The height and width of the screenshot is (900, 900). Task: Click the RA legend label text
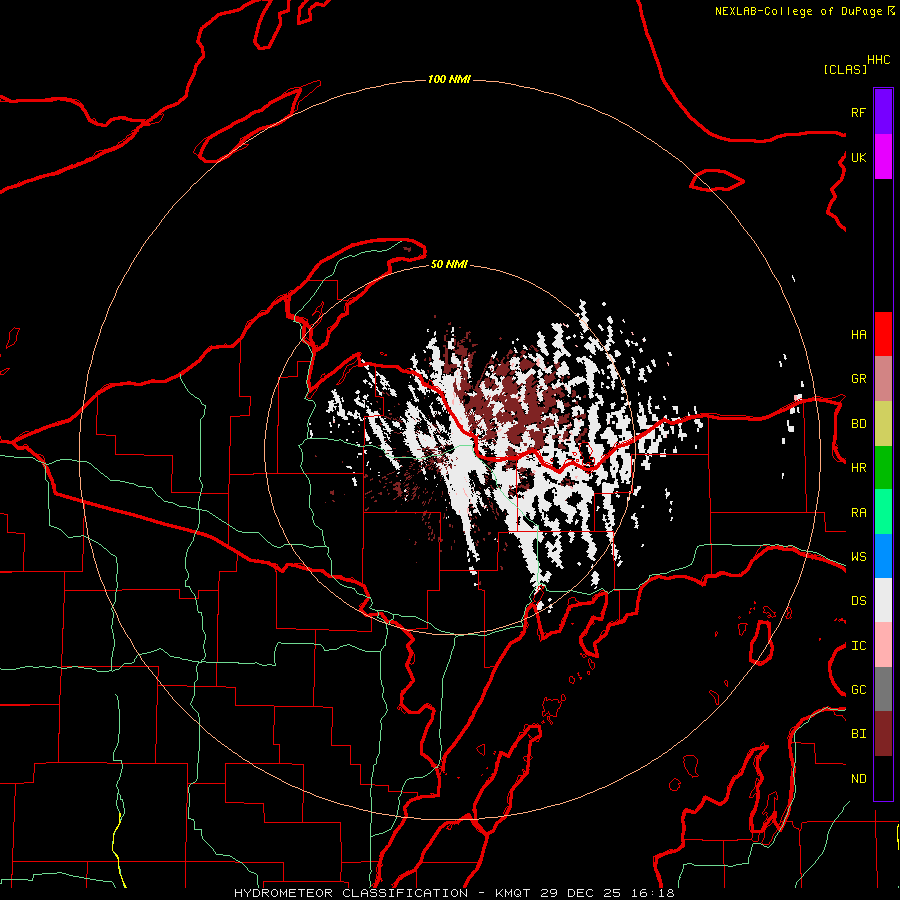[859, 513]
